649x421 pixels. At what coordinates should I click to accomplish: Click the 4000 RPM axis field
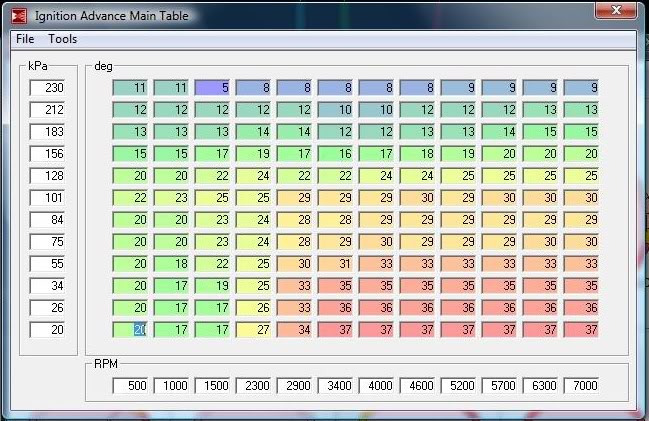pyautogui.click(x=376, y=385)
